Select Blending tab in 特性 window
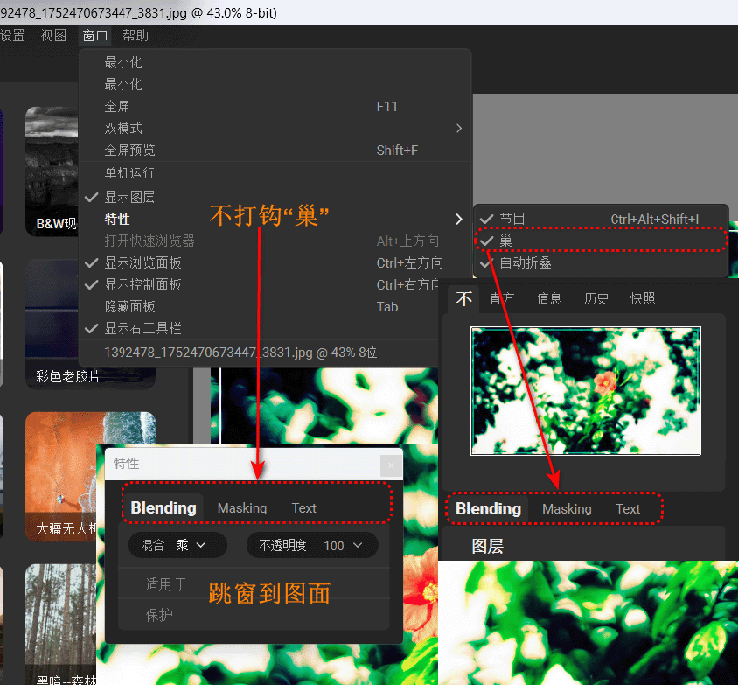 [164, 508]
